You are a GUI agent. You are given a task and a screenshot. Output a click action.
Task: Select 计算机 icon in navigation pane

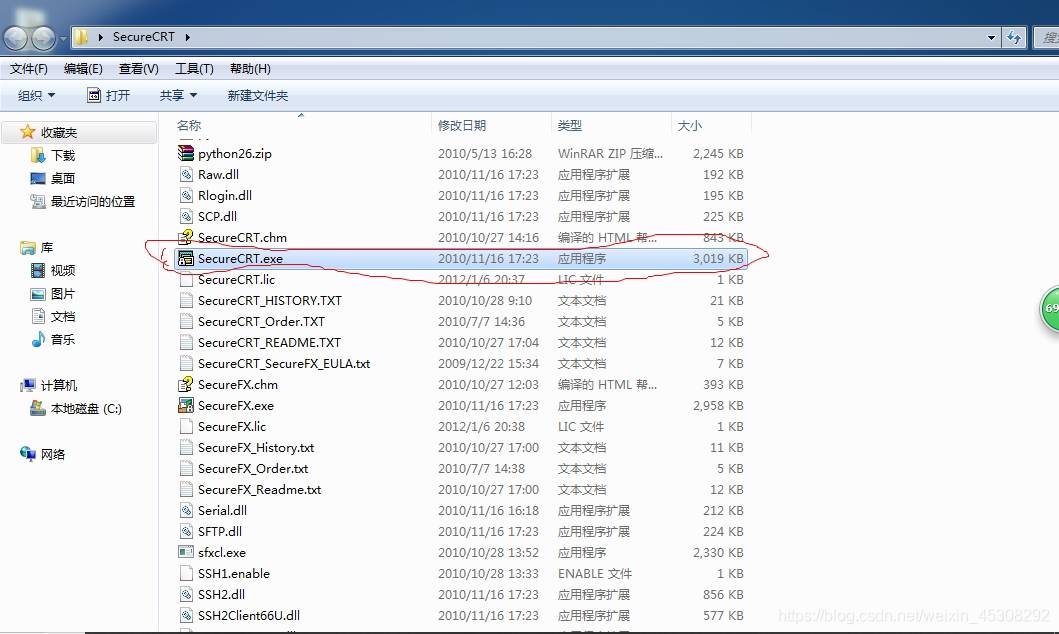coord(28,386)
